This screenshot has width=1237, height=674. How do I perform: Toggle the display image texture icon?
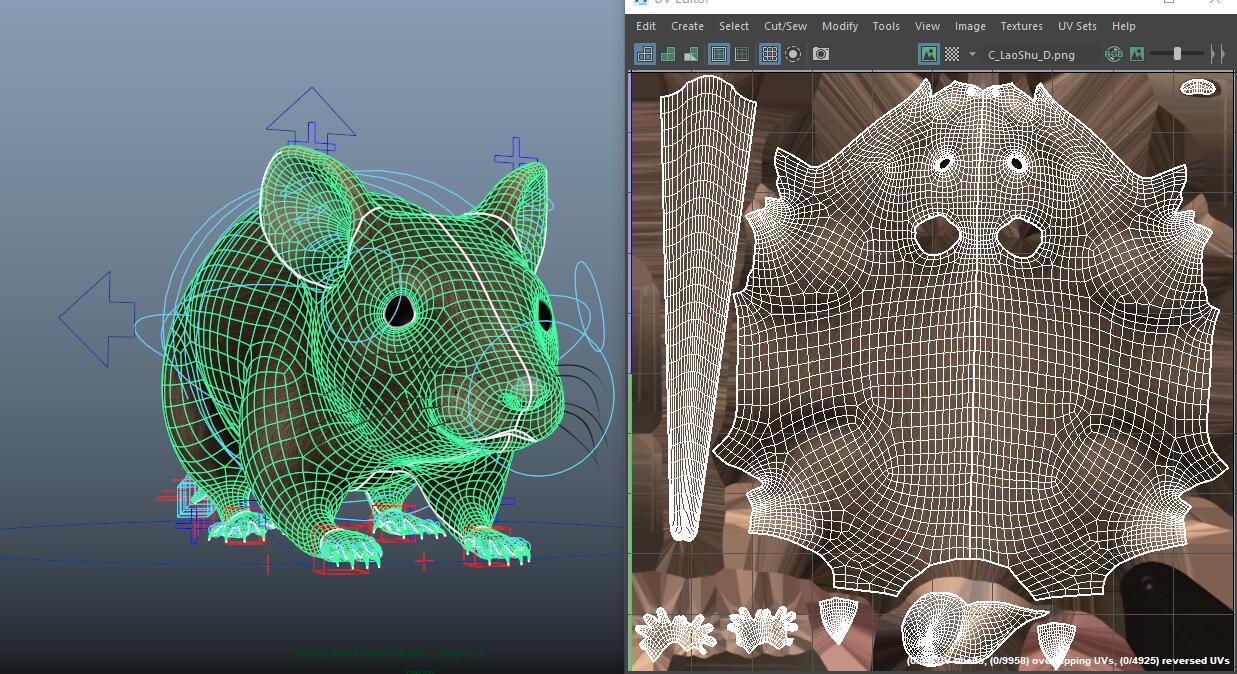tap(929, 54)
